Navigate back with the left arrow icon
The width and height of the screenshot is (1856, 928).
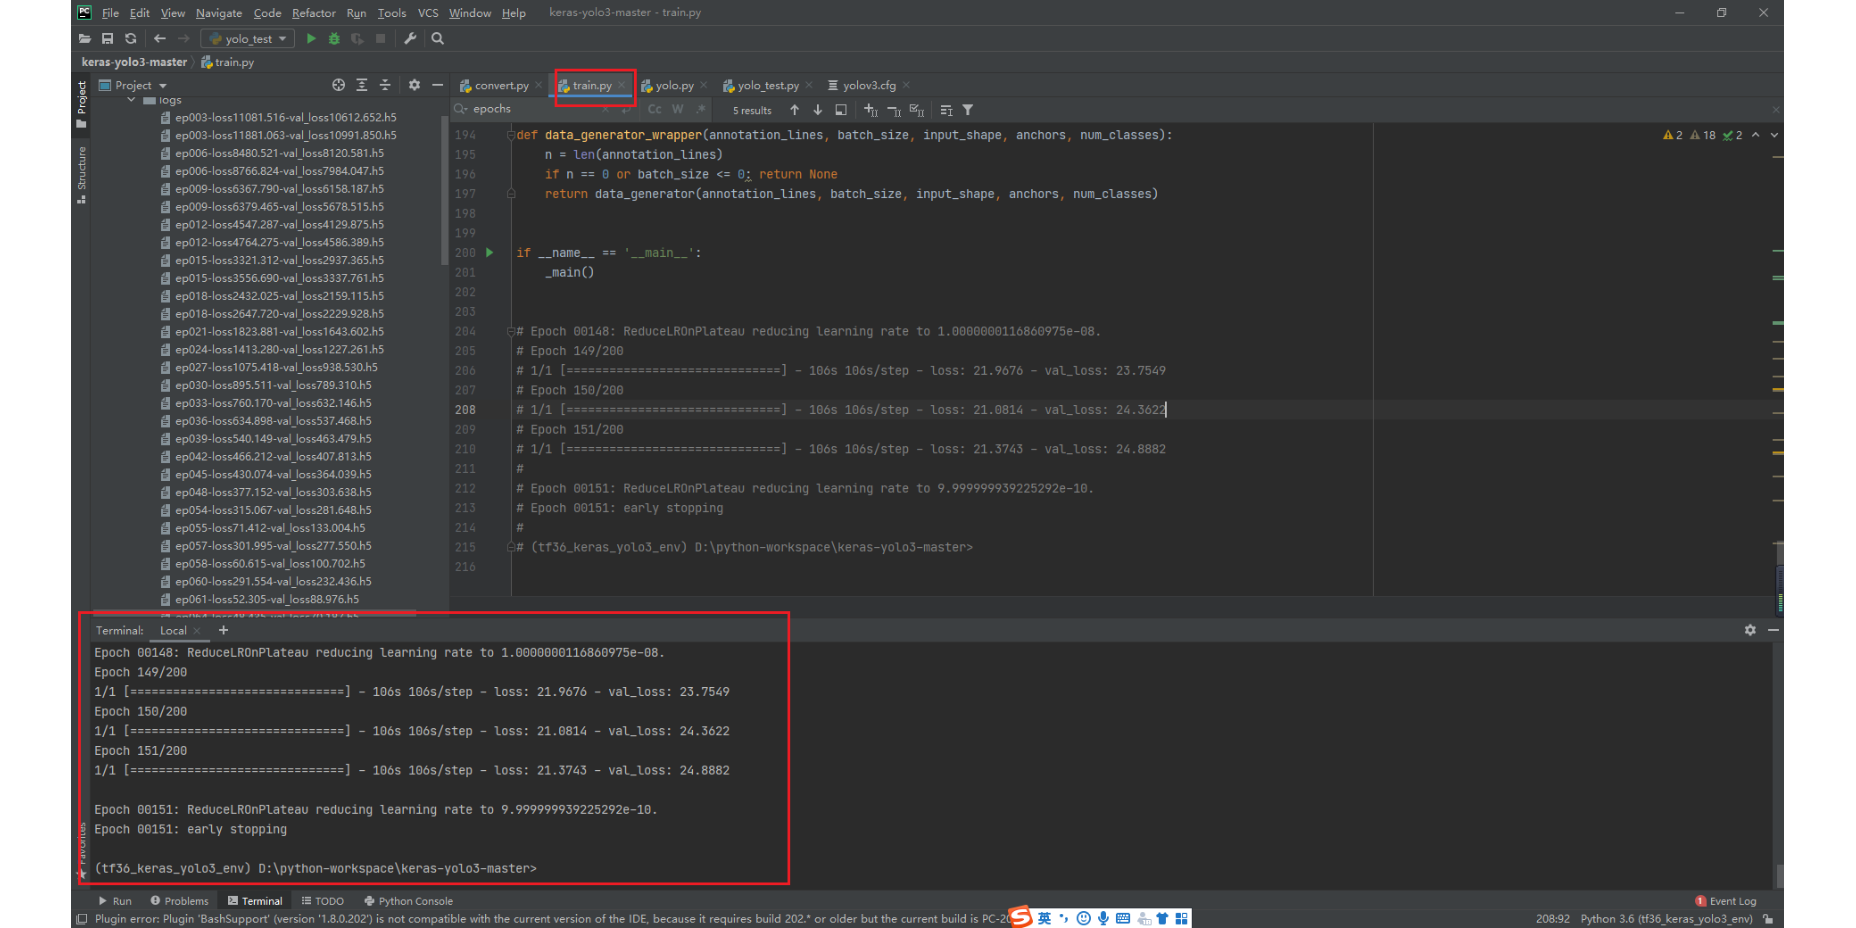point(160,39)
